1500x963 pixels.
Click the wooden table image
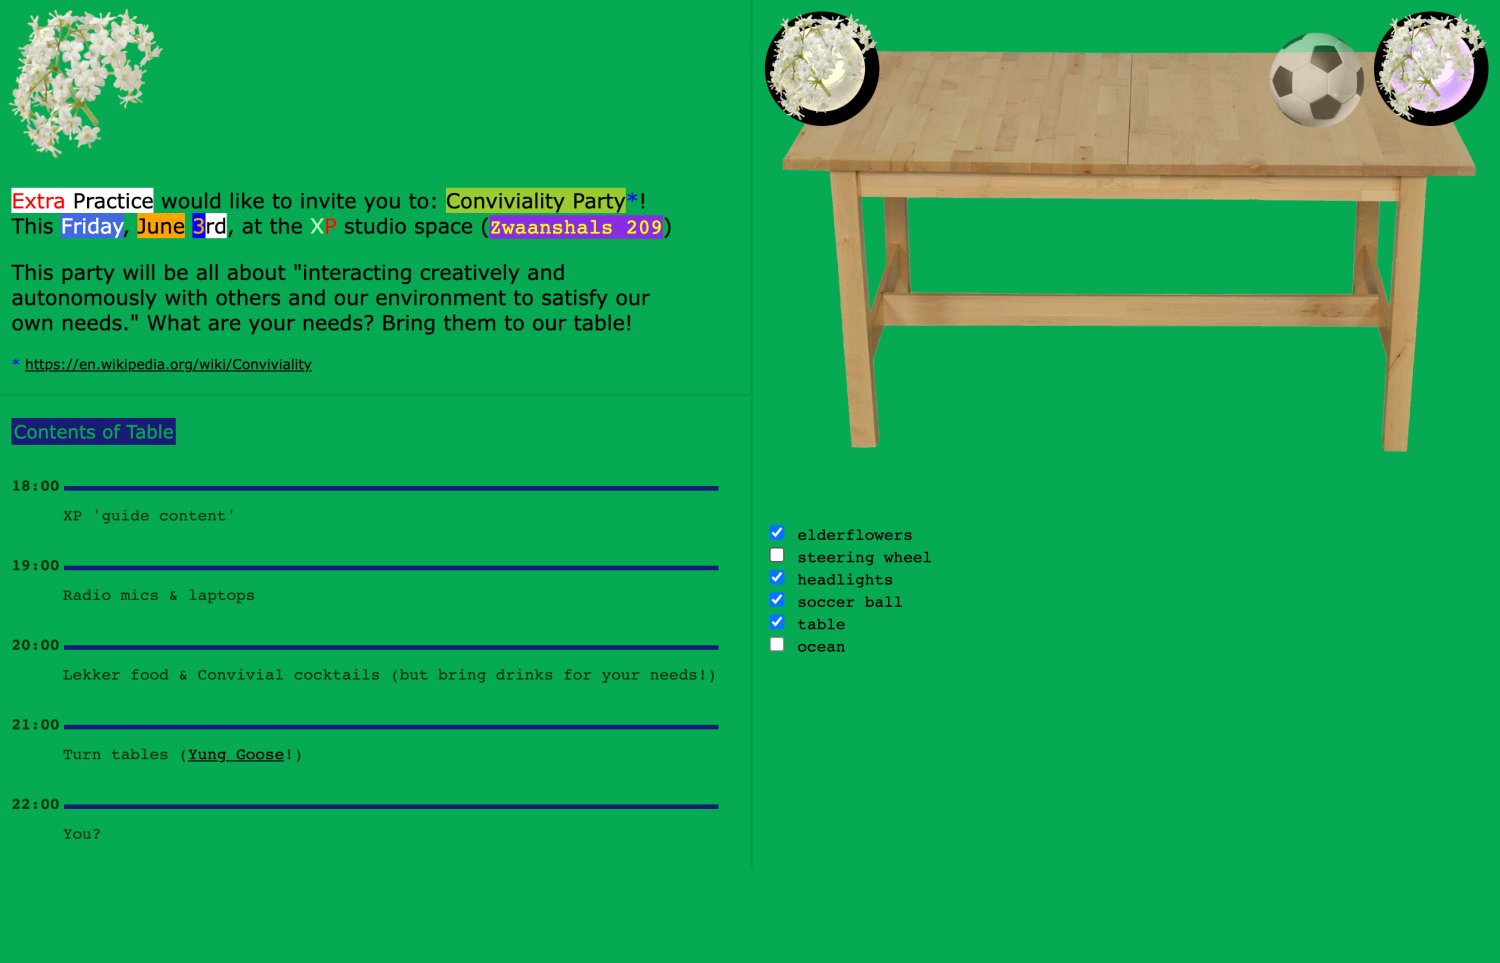pos(1128,250)
